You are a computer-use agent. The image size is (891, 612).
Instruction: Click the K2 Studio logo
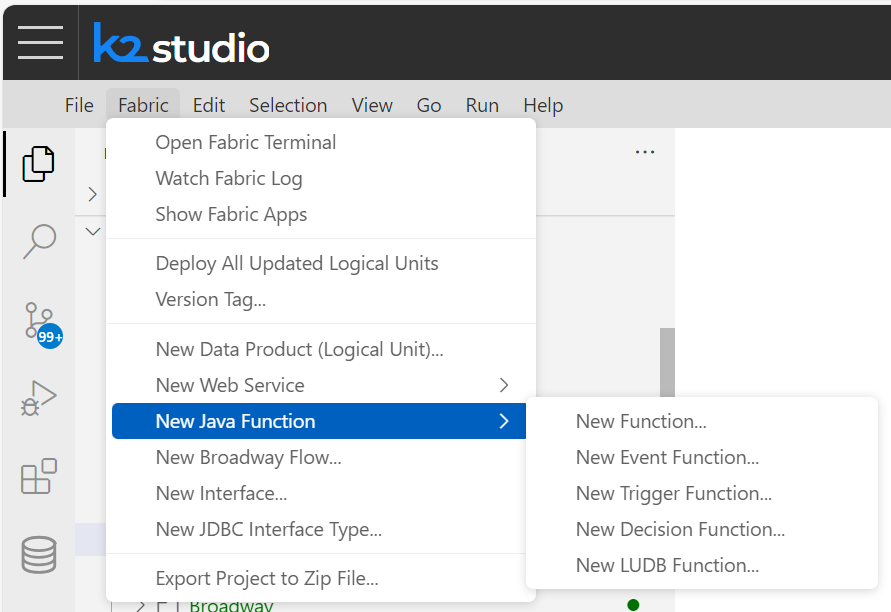(x=181, y=44)
